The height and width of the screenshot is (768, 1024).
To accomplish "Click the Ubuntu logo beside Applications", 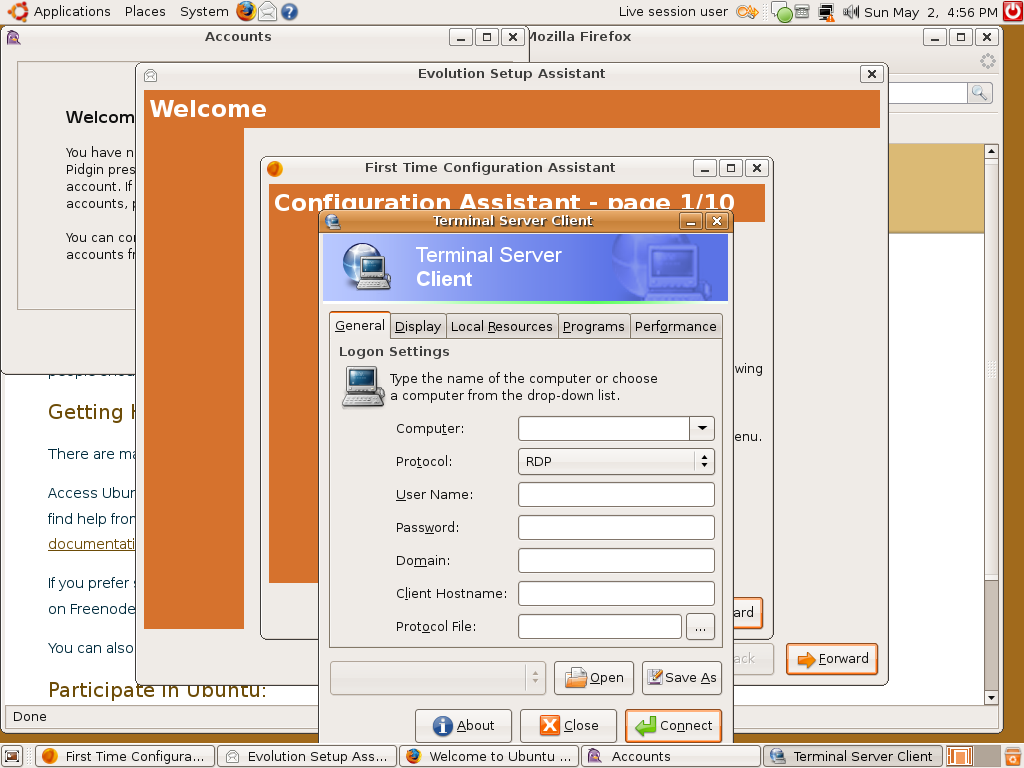I will [x=18, y=11].
